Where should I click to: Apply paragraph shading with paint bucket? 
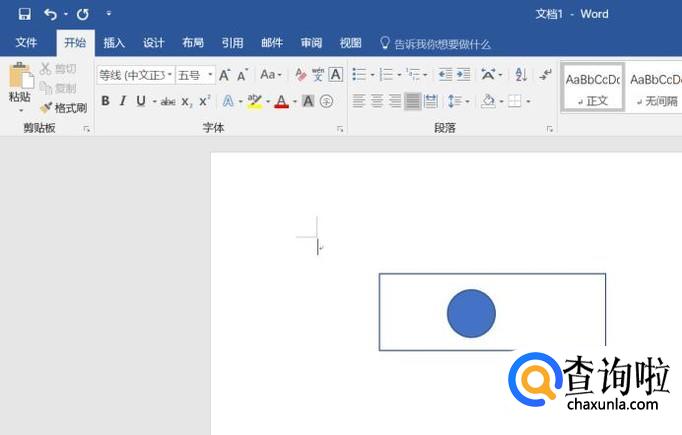488,101
